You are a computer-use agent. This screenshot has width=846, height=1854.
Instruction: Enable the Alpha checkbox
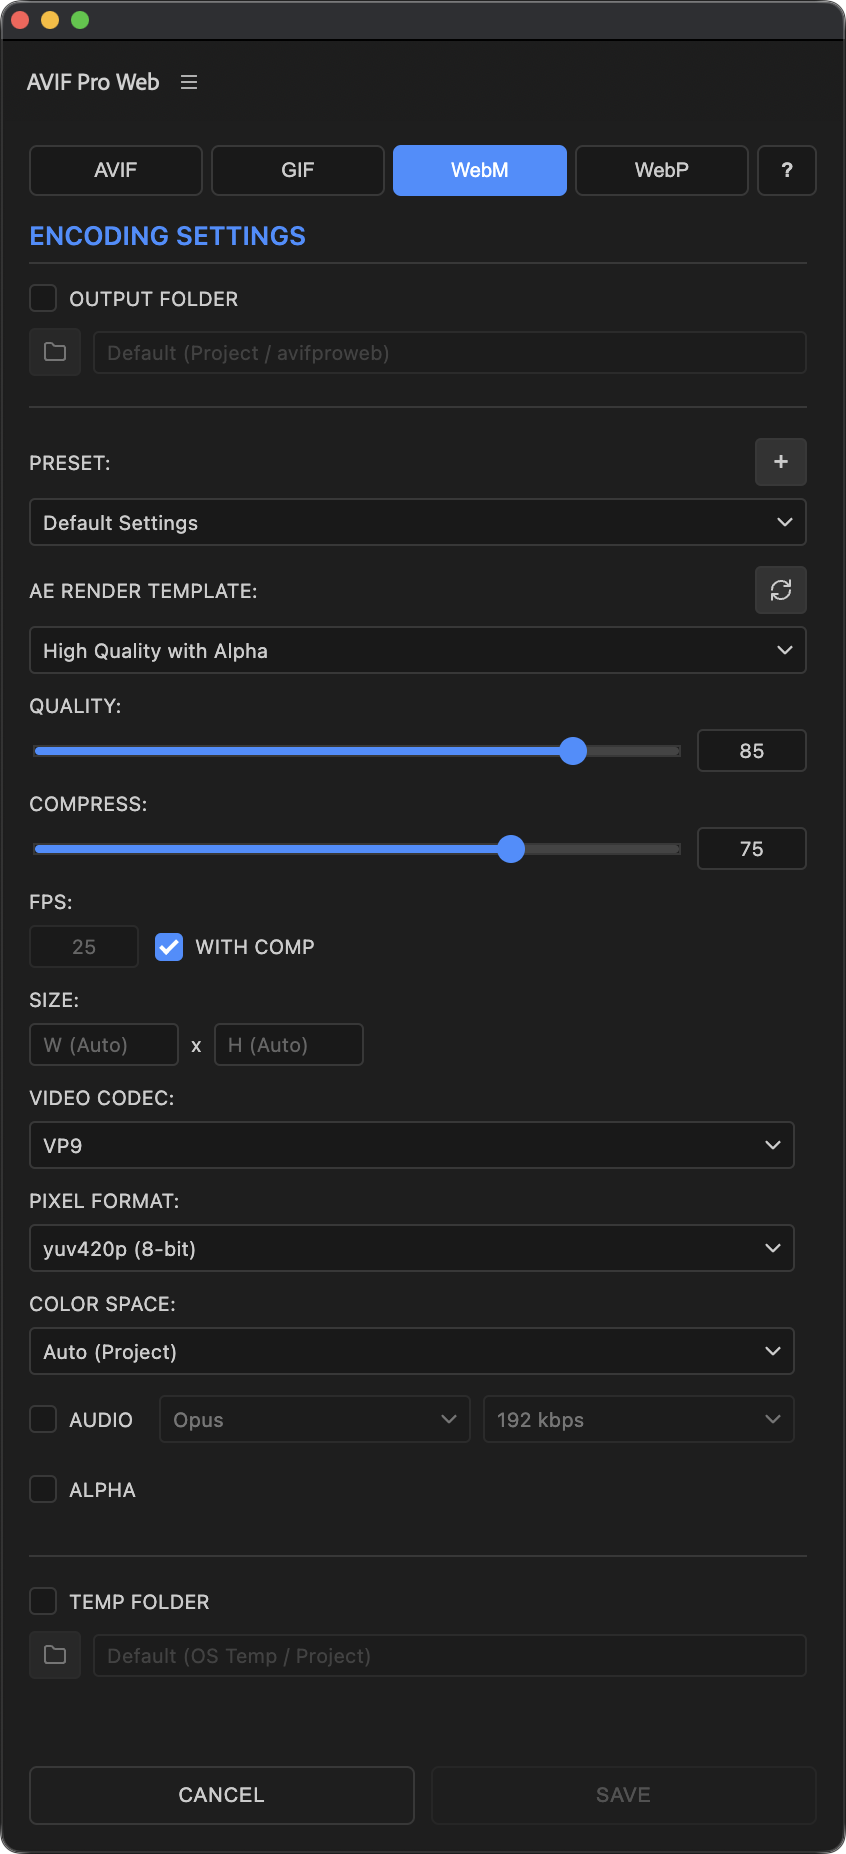pyautogui.click(x=43, y=1489)
